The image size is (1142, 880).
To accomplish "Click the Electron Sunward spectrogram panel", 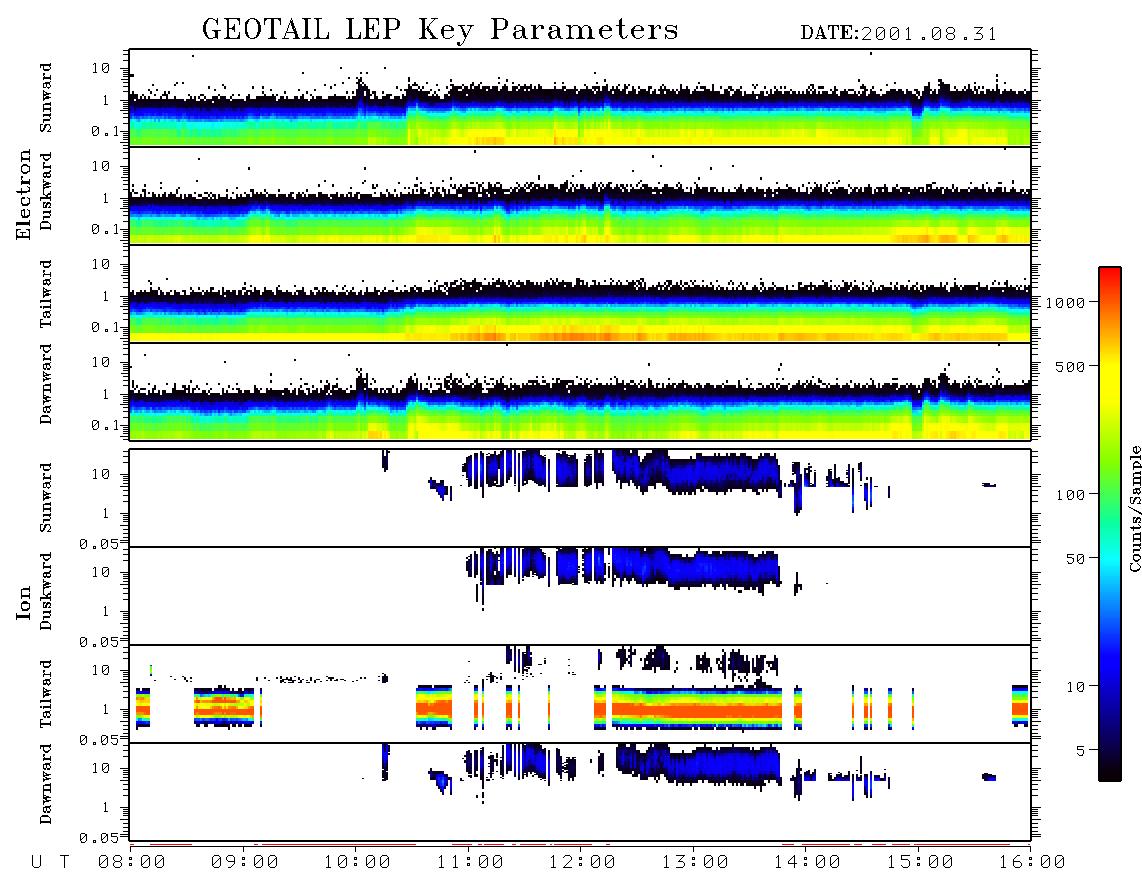I will [580, 98].
